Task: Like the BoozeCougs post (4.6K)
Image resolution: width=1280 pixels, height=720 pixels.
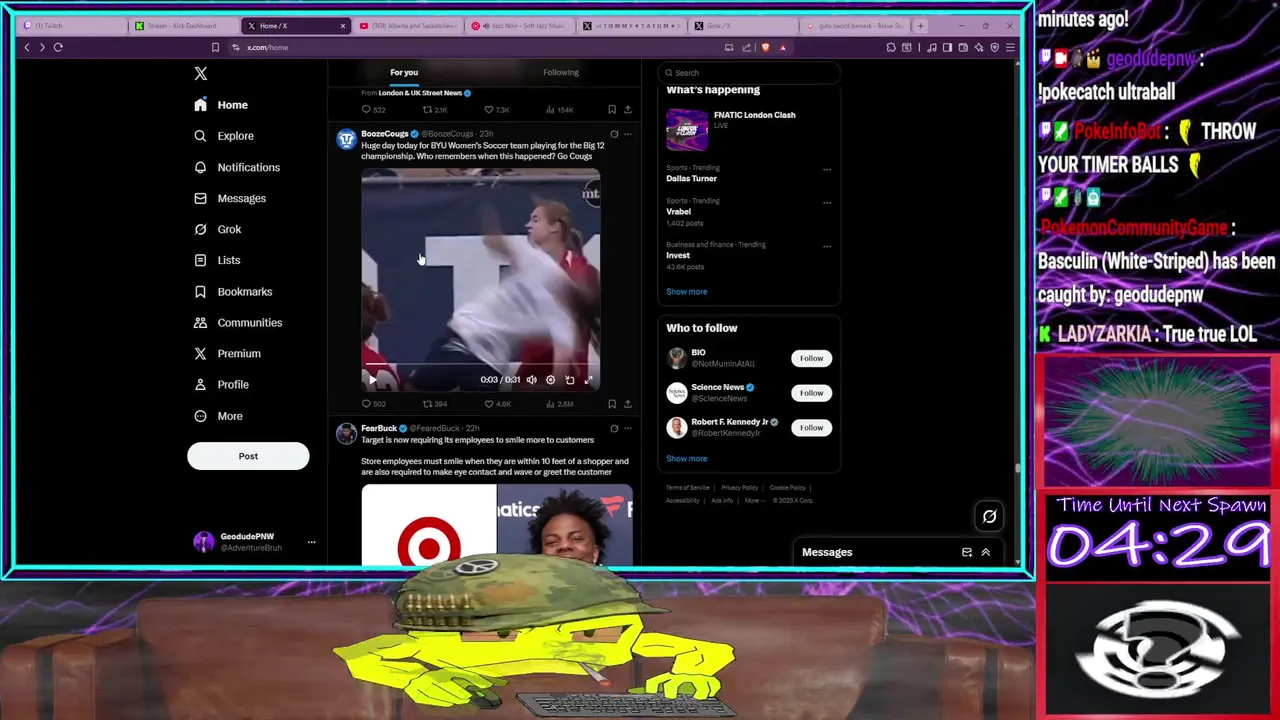Action: [497, 404]
